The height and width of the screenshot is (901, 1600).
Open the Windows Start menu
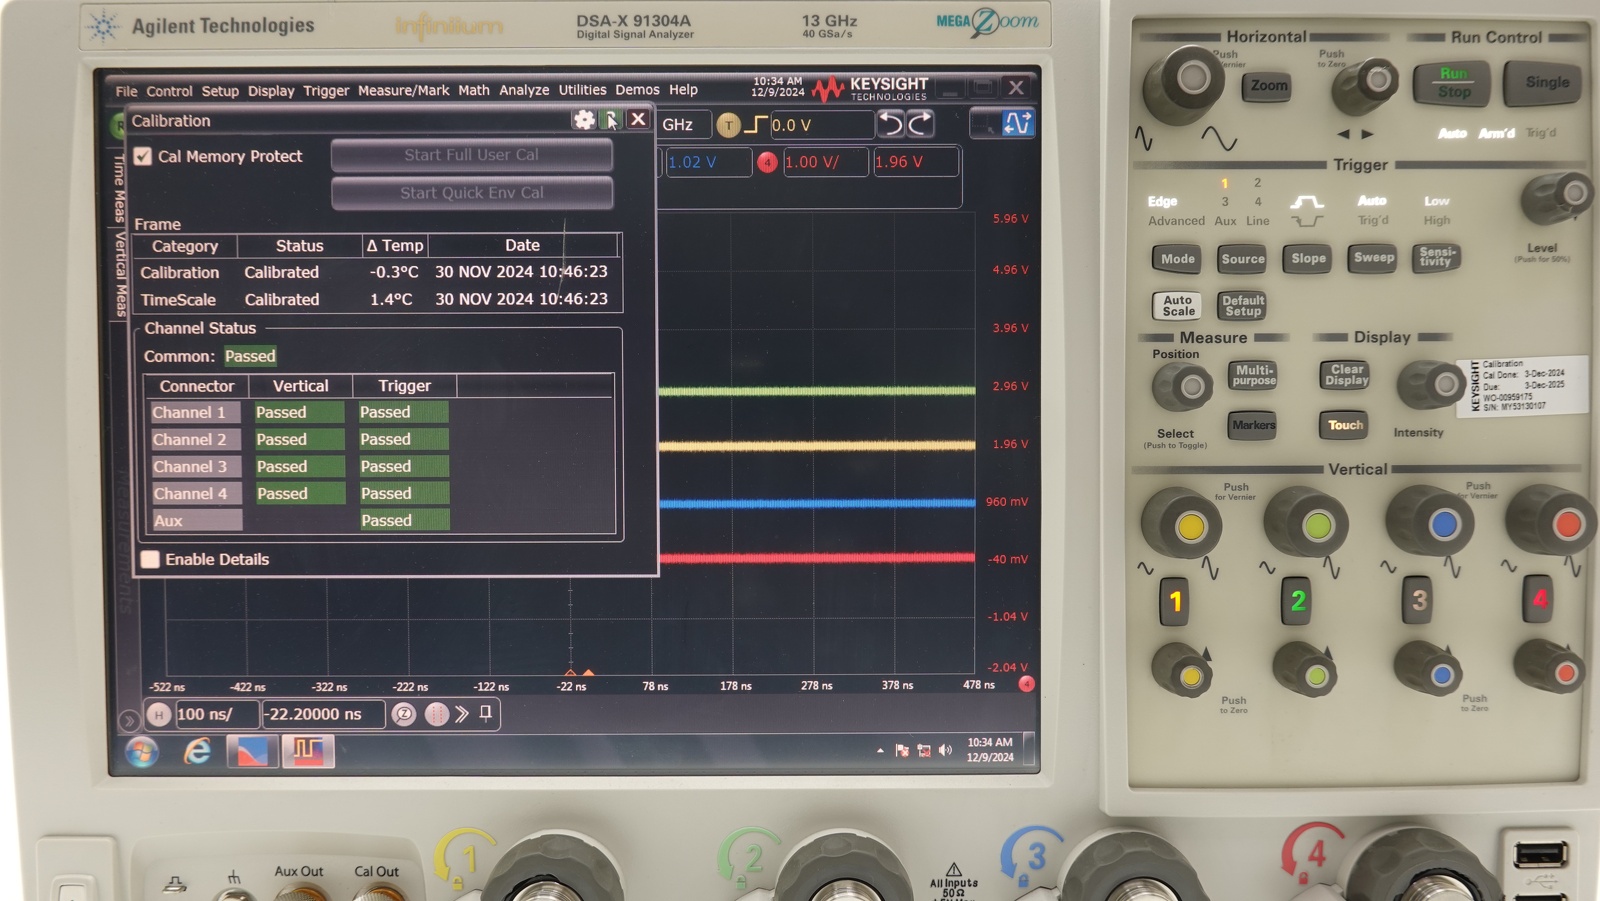(142, 751)
